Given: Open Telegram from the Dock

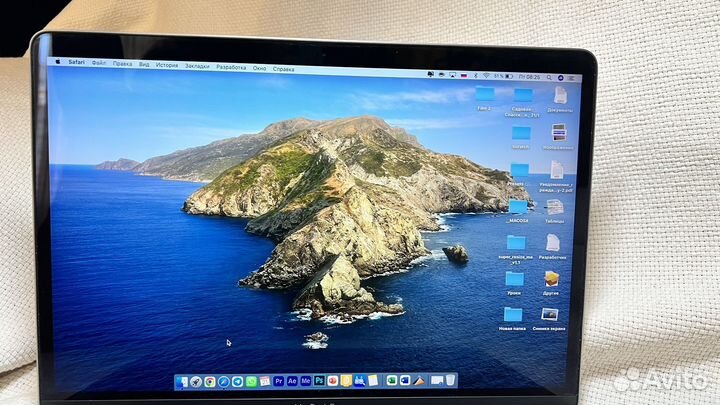Looking at the screenshot, I should [237, 382].
